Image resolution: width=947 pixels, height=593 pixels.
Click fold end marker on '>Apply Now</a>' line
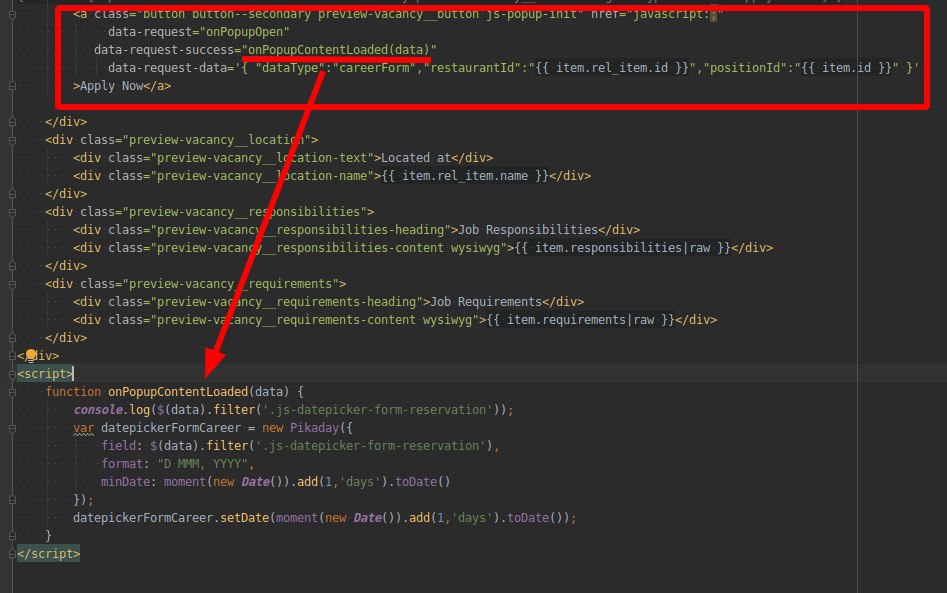[x=12, y=86]
